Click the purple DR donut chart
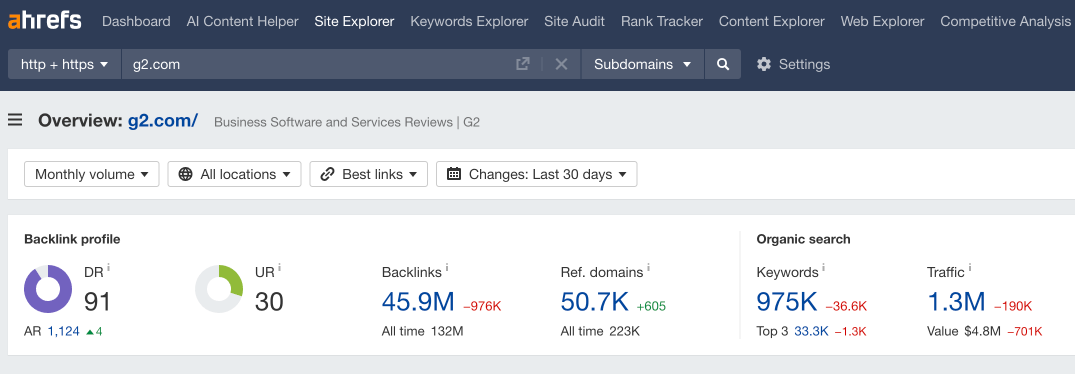Screen dimensions: 1075x374 pyautogui.click(x=48, y=289)
